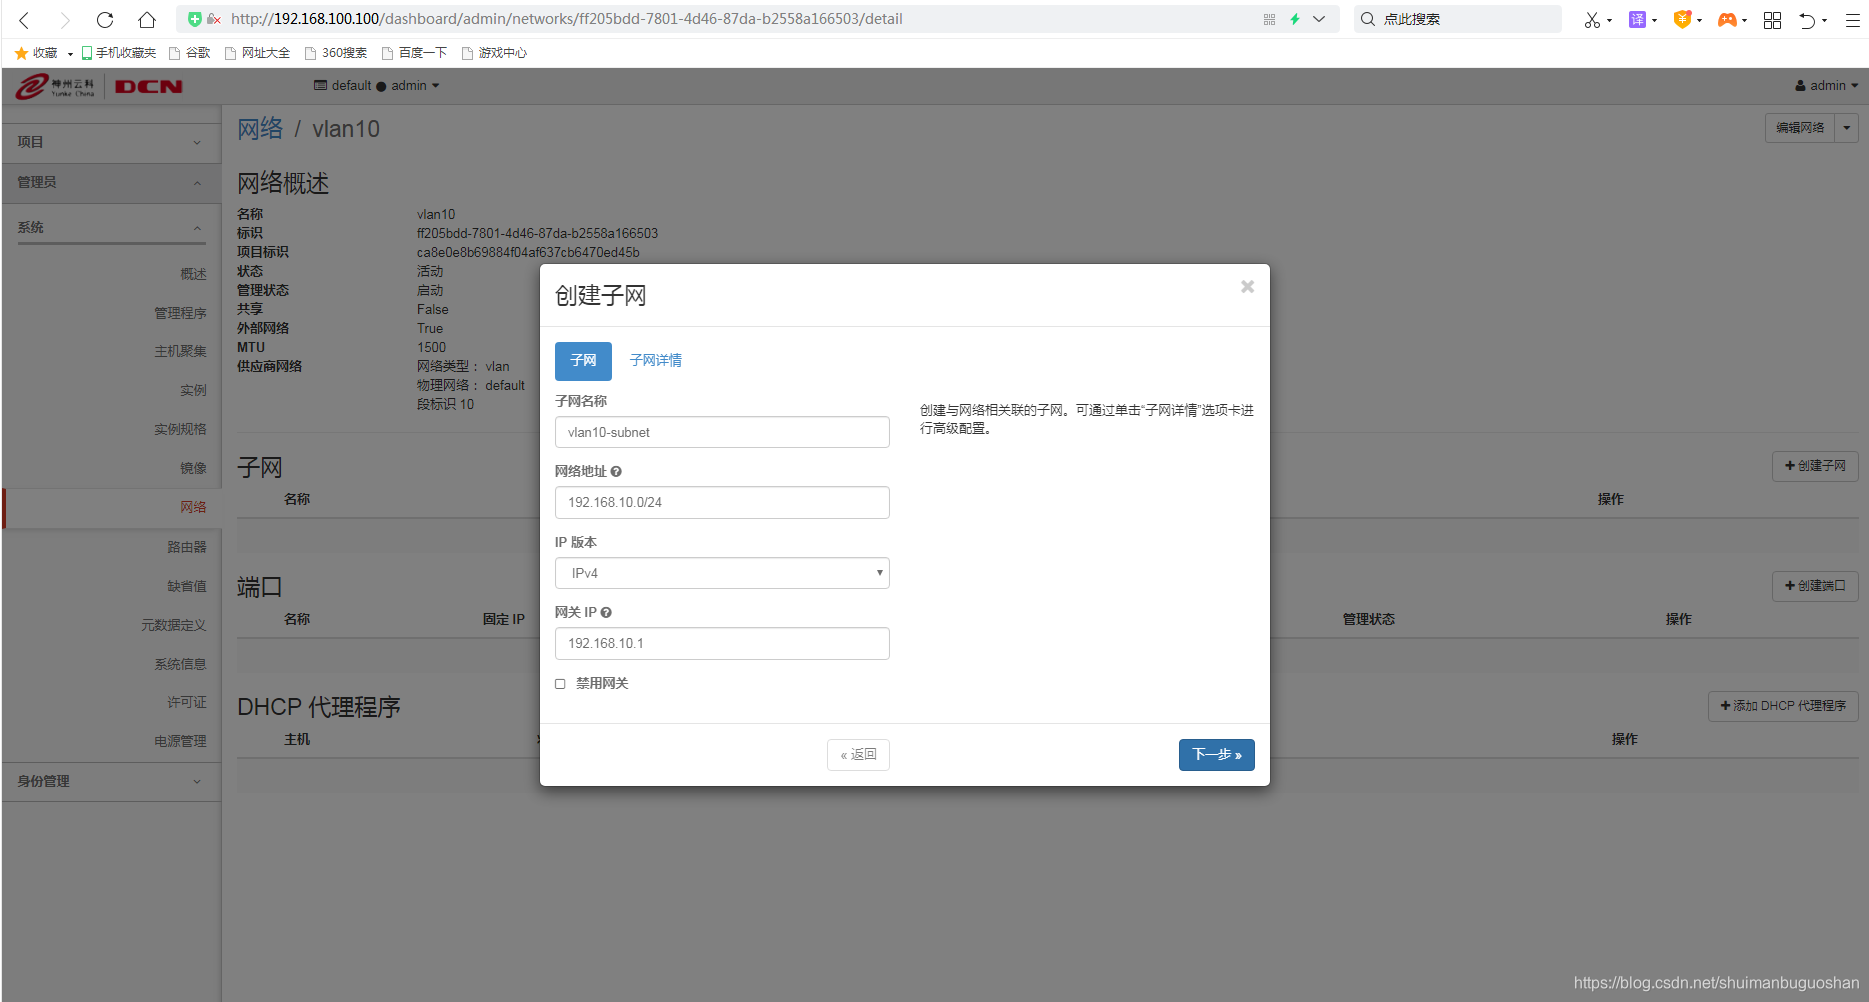Click the 子网名称 input field
The image size is (1869, 1002).
point(722,432)
